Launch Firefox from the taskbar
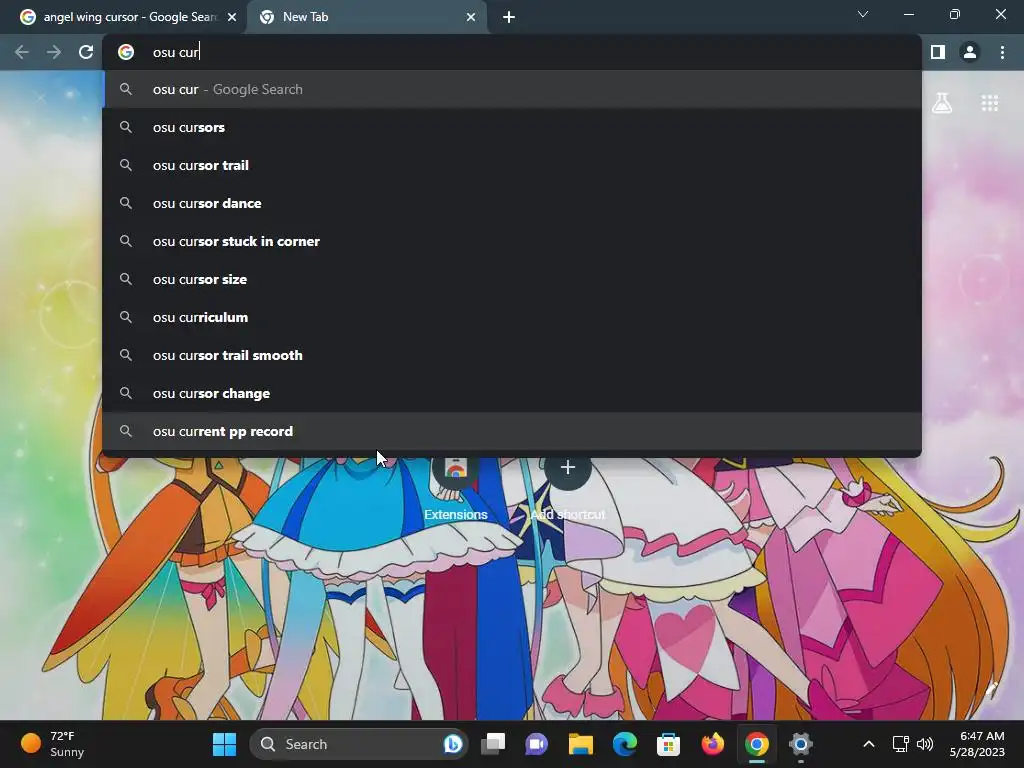This screenshot has height=768, width=1024. [712, 744]
